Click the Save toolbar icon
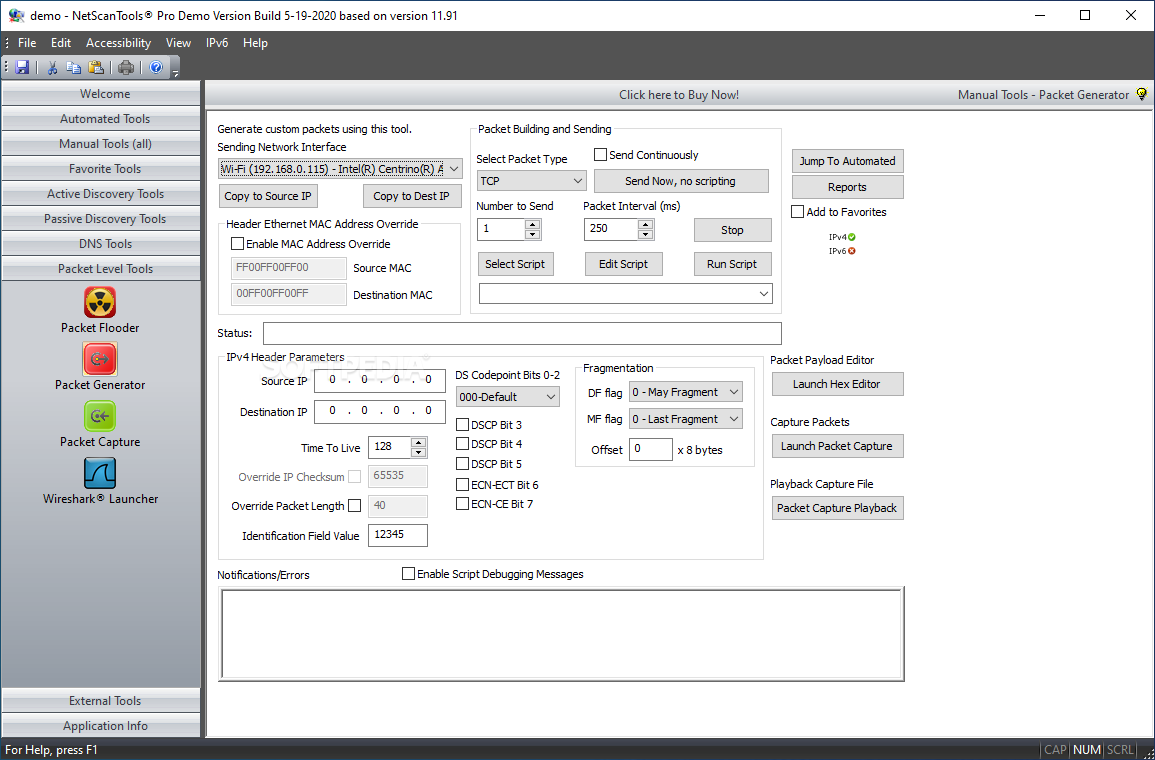The image size is (1155, 760). pos(22,68)
